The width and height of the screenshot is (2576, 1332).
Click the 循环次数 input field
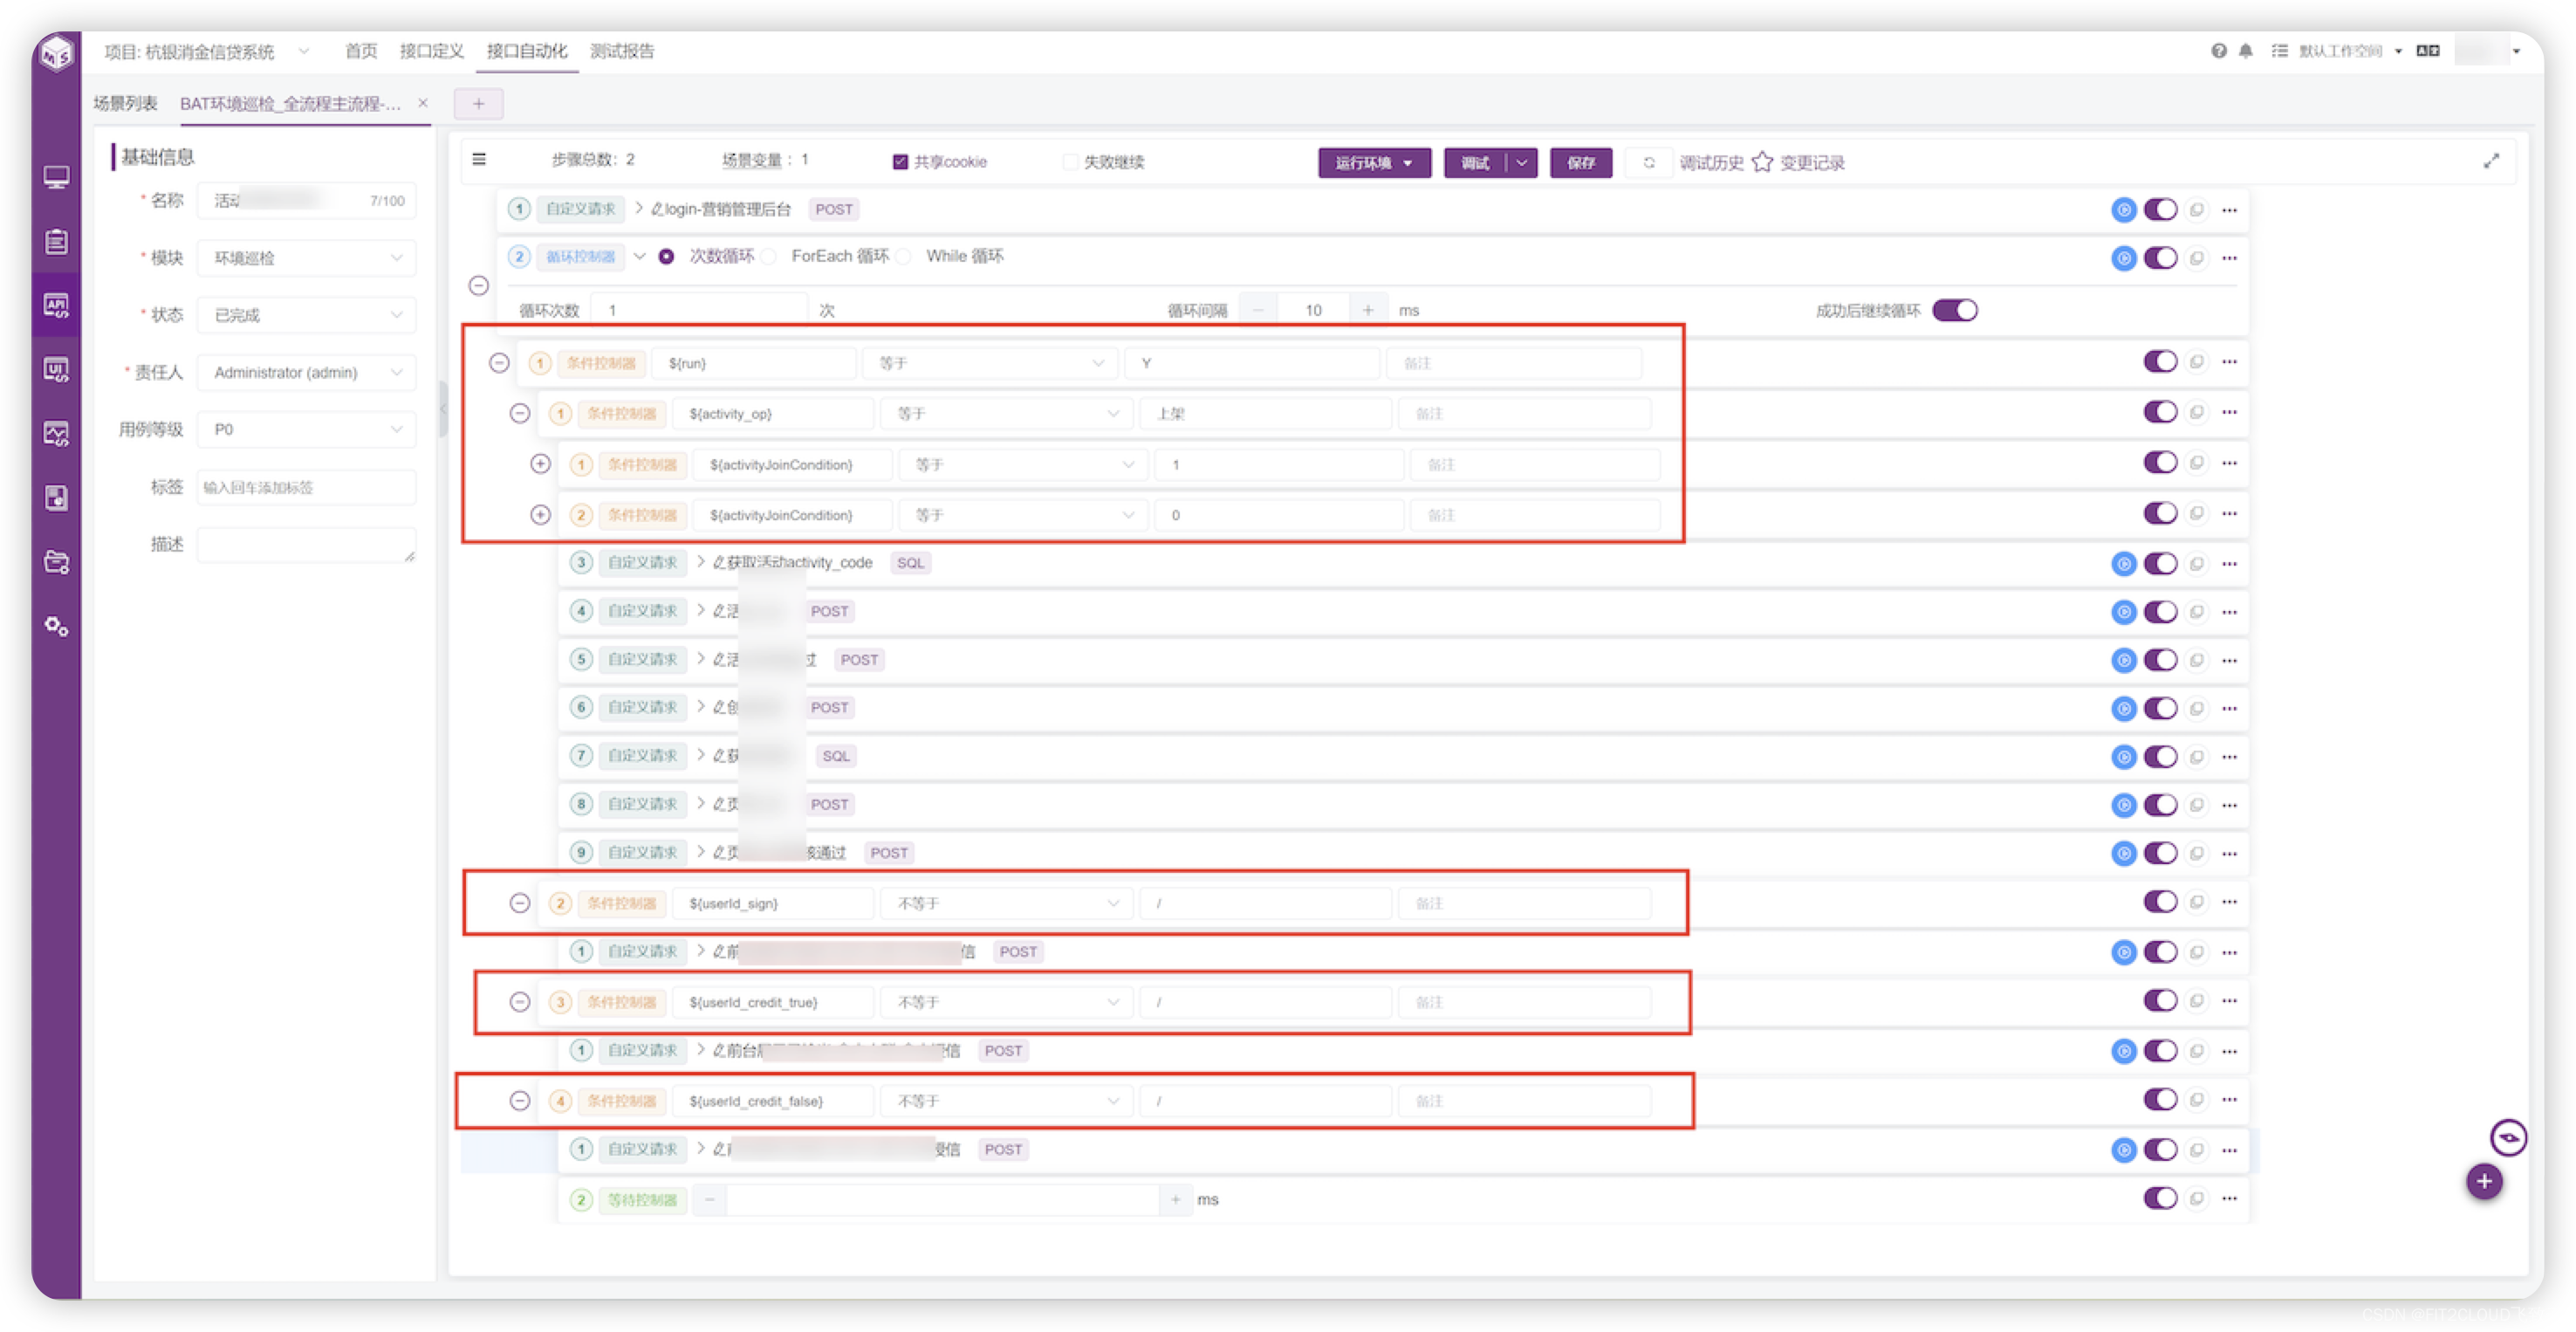699,310
